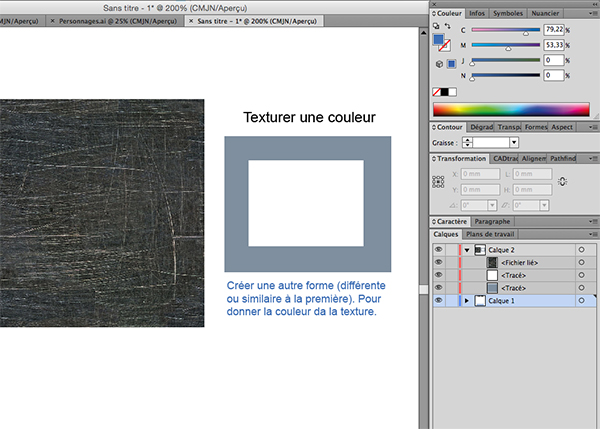Image resolution: width=600 pixels, height=429 pixels.
Task: Expand the Calque 1 layer
Action: tap(467, 300)
